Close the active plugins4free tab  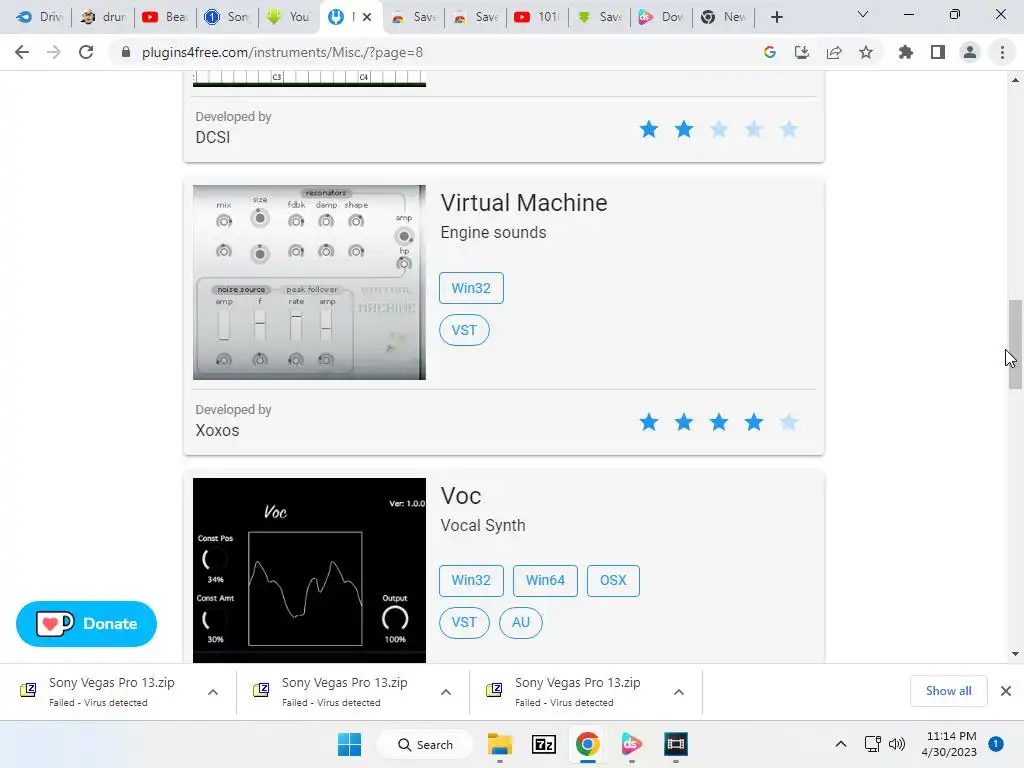(367, 17)
